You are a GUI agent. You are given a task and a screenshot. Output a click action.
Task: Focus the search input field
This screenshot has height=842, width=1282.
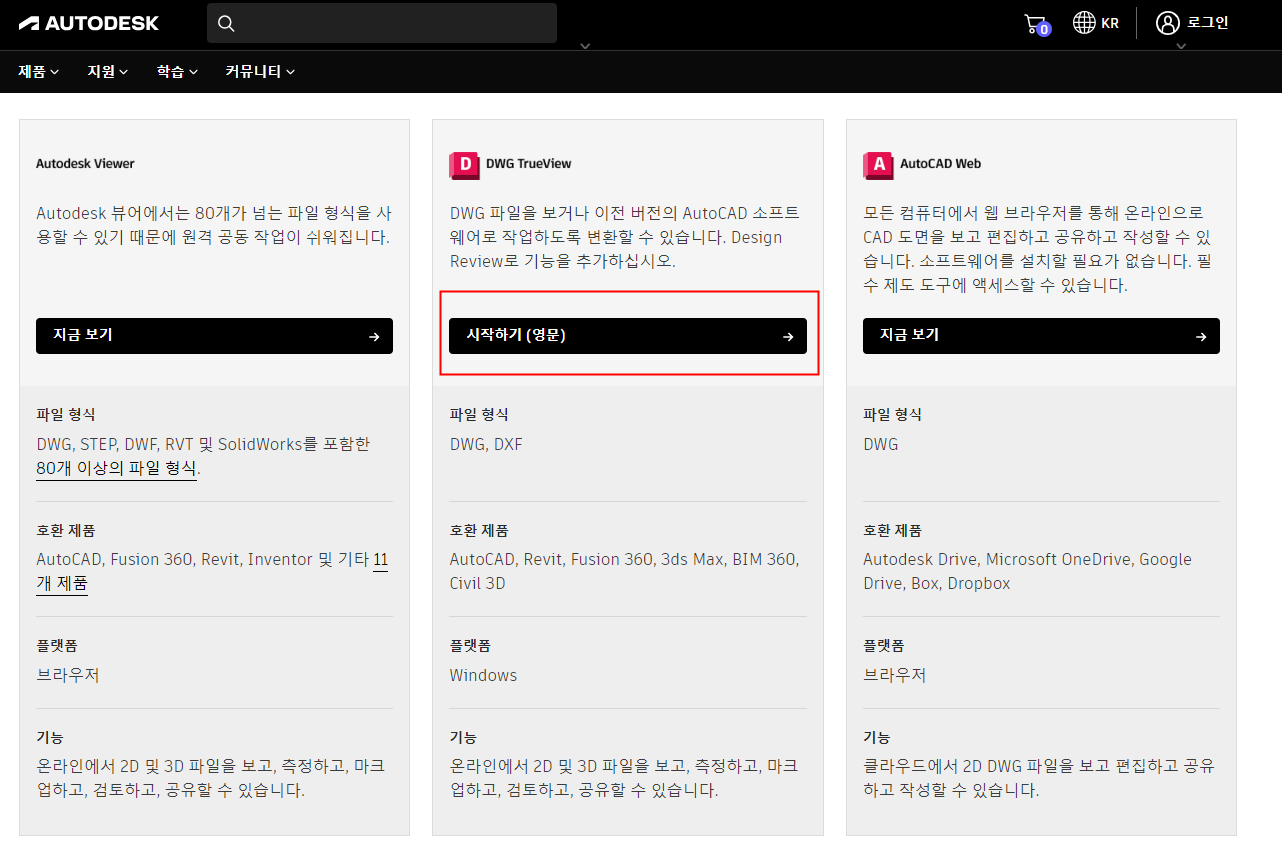(382, 23)
